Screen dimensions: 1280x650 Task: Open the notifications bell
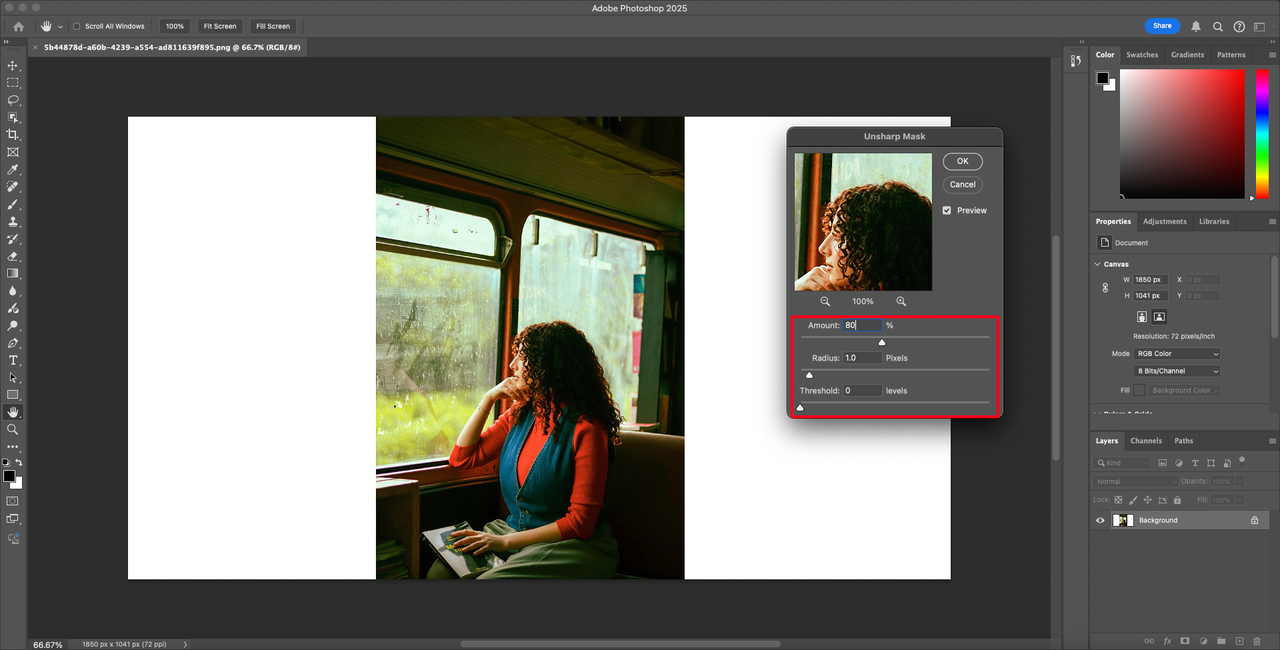(1196, 26)
